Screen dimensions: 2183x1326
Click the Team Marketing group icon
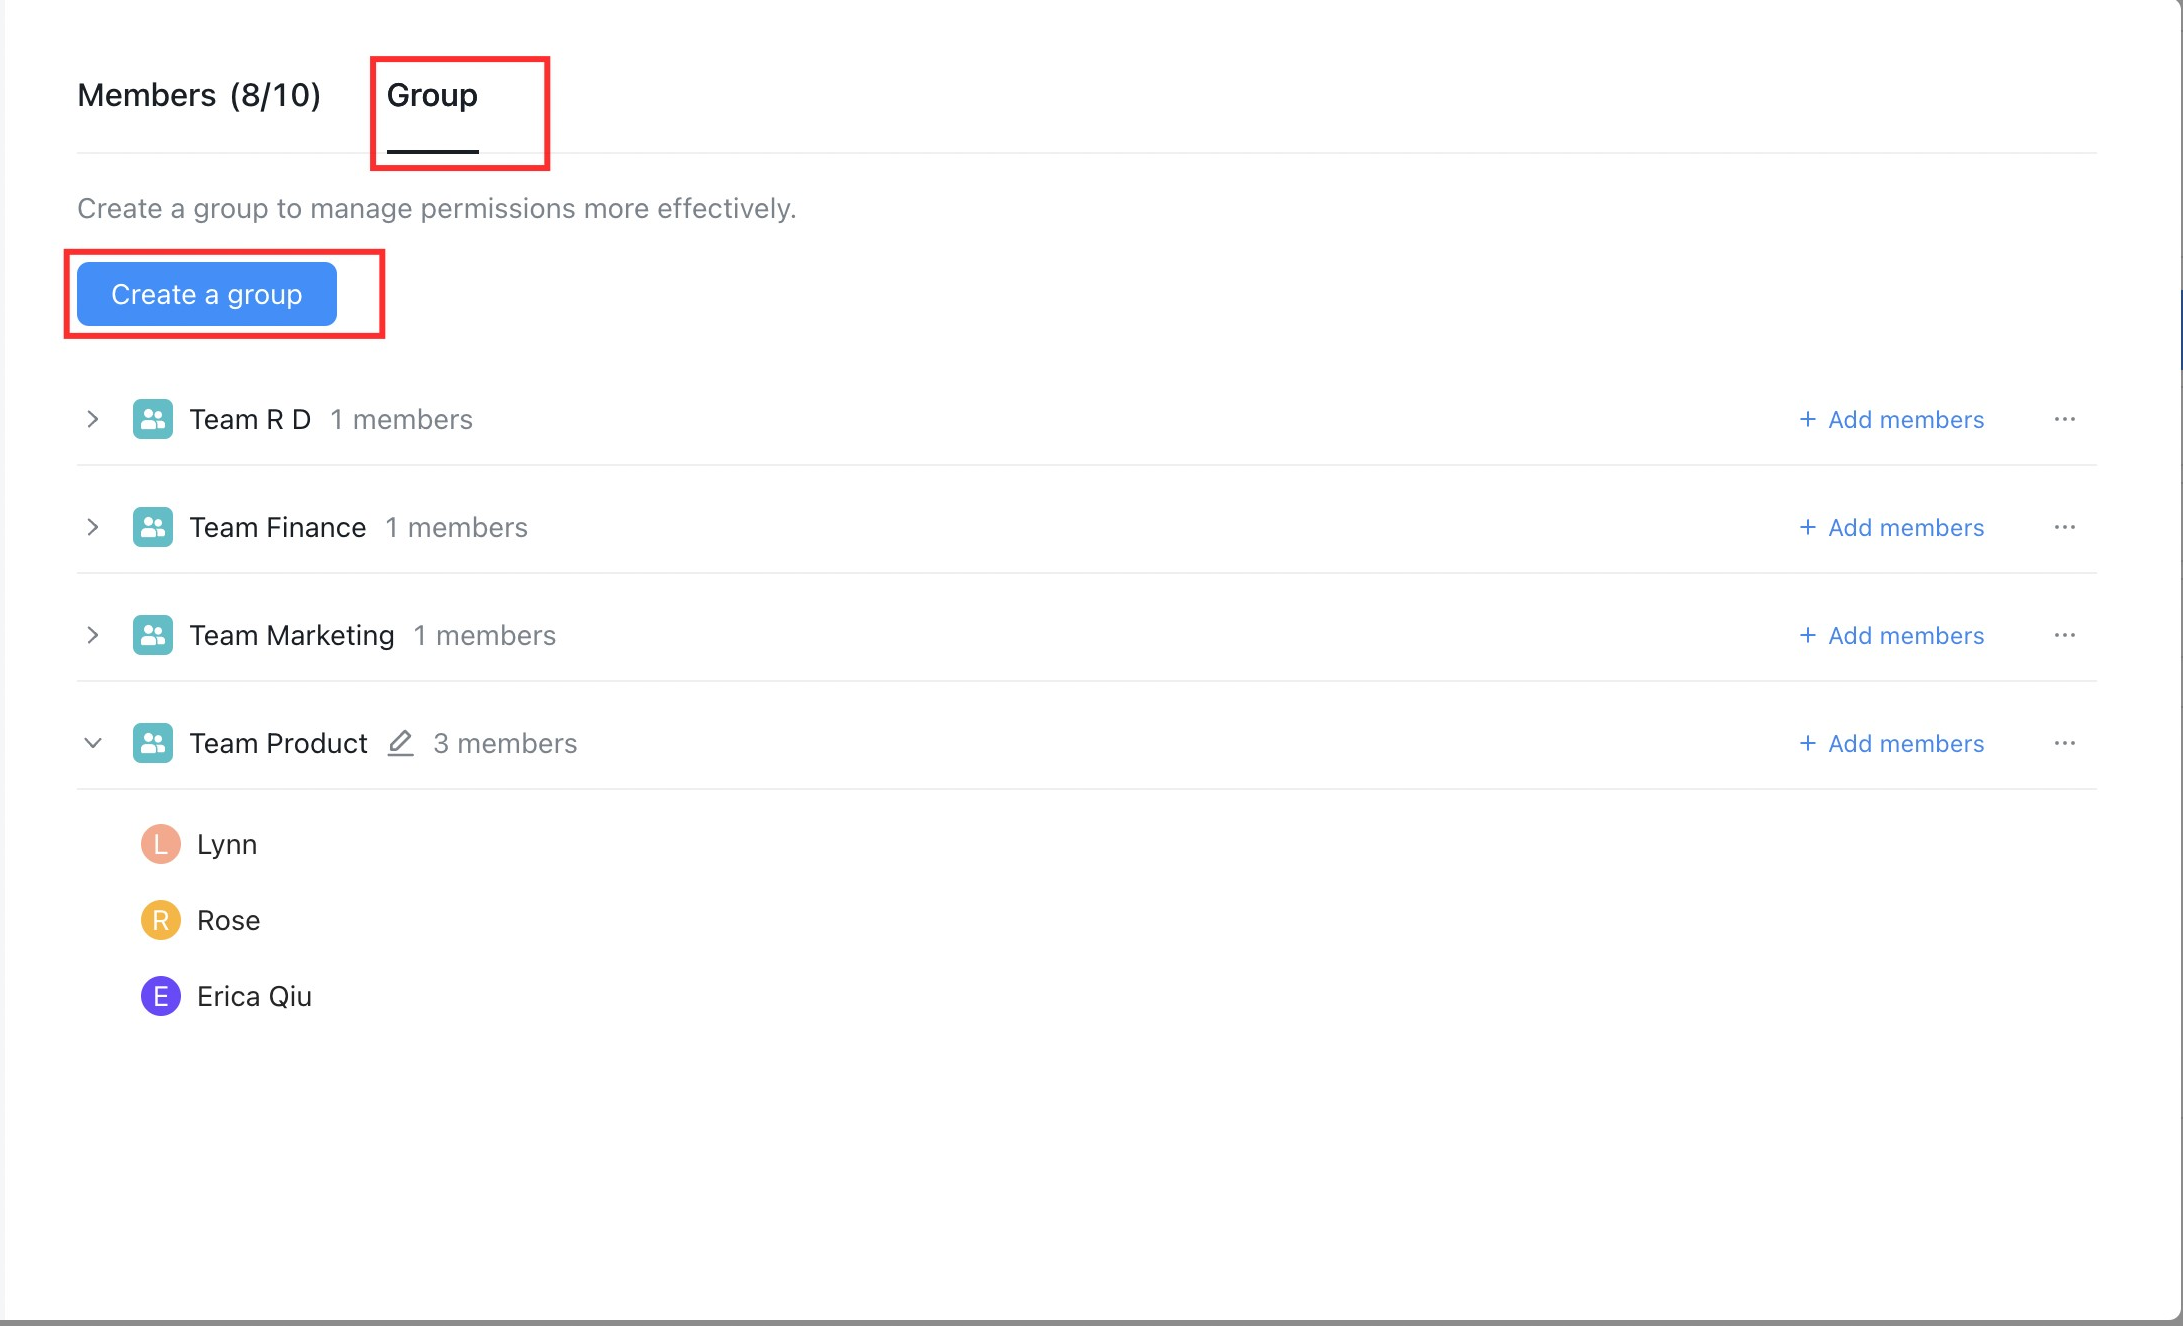(x=153, y=635)
